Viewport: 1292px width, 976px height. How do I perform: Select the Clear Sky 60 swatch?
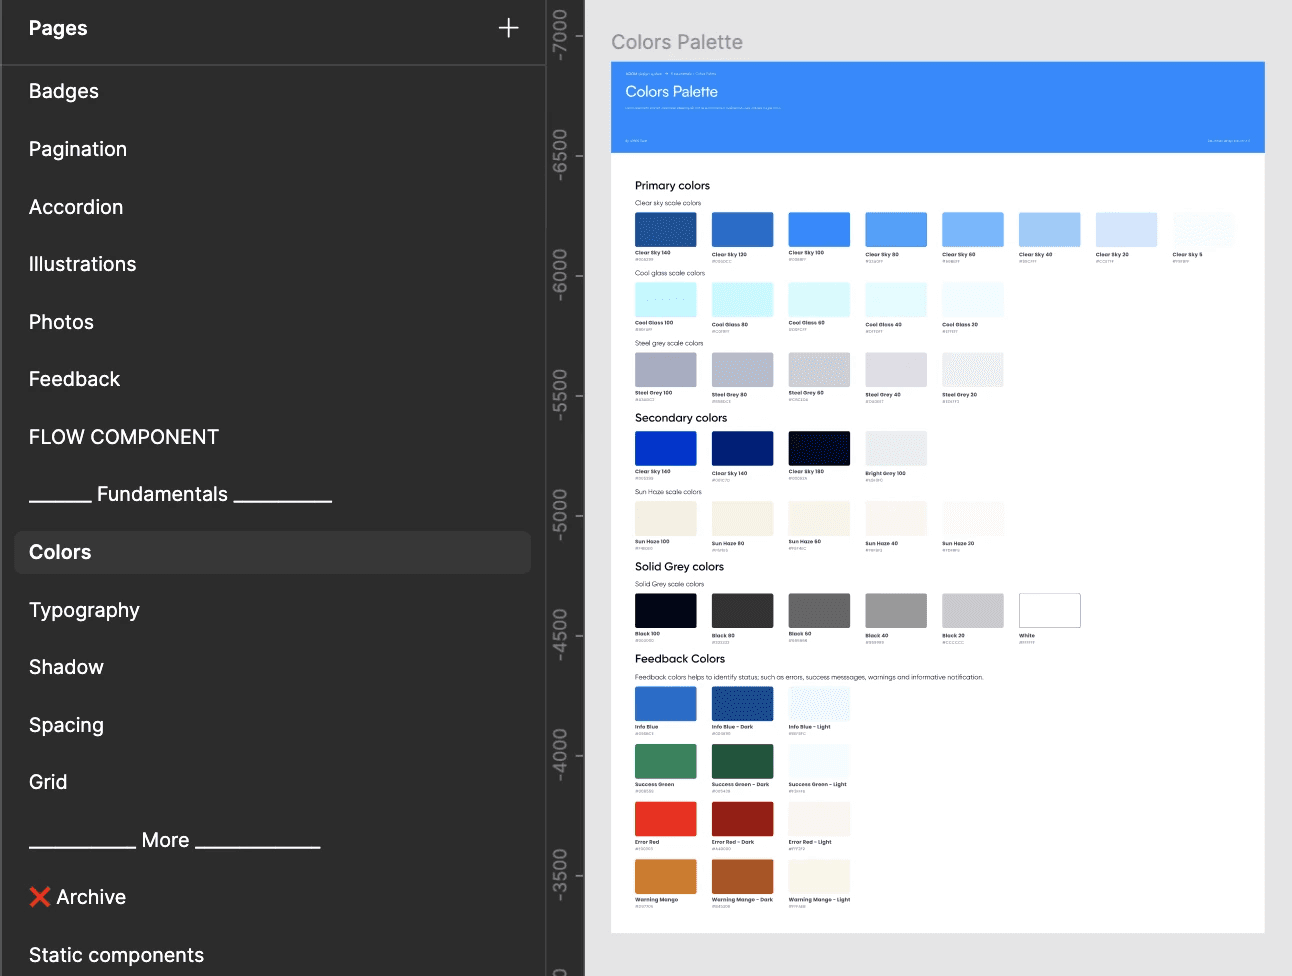click(973, 229)
